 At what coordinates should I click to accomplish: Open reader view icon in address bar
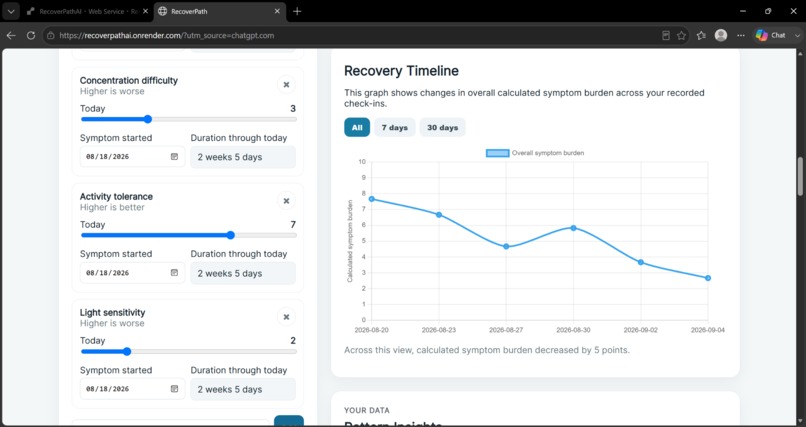[x=666, y=35]
